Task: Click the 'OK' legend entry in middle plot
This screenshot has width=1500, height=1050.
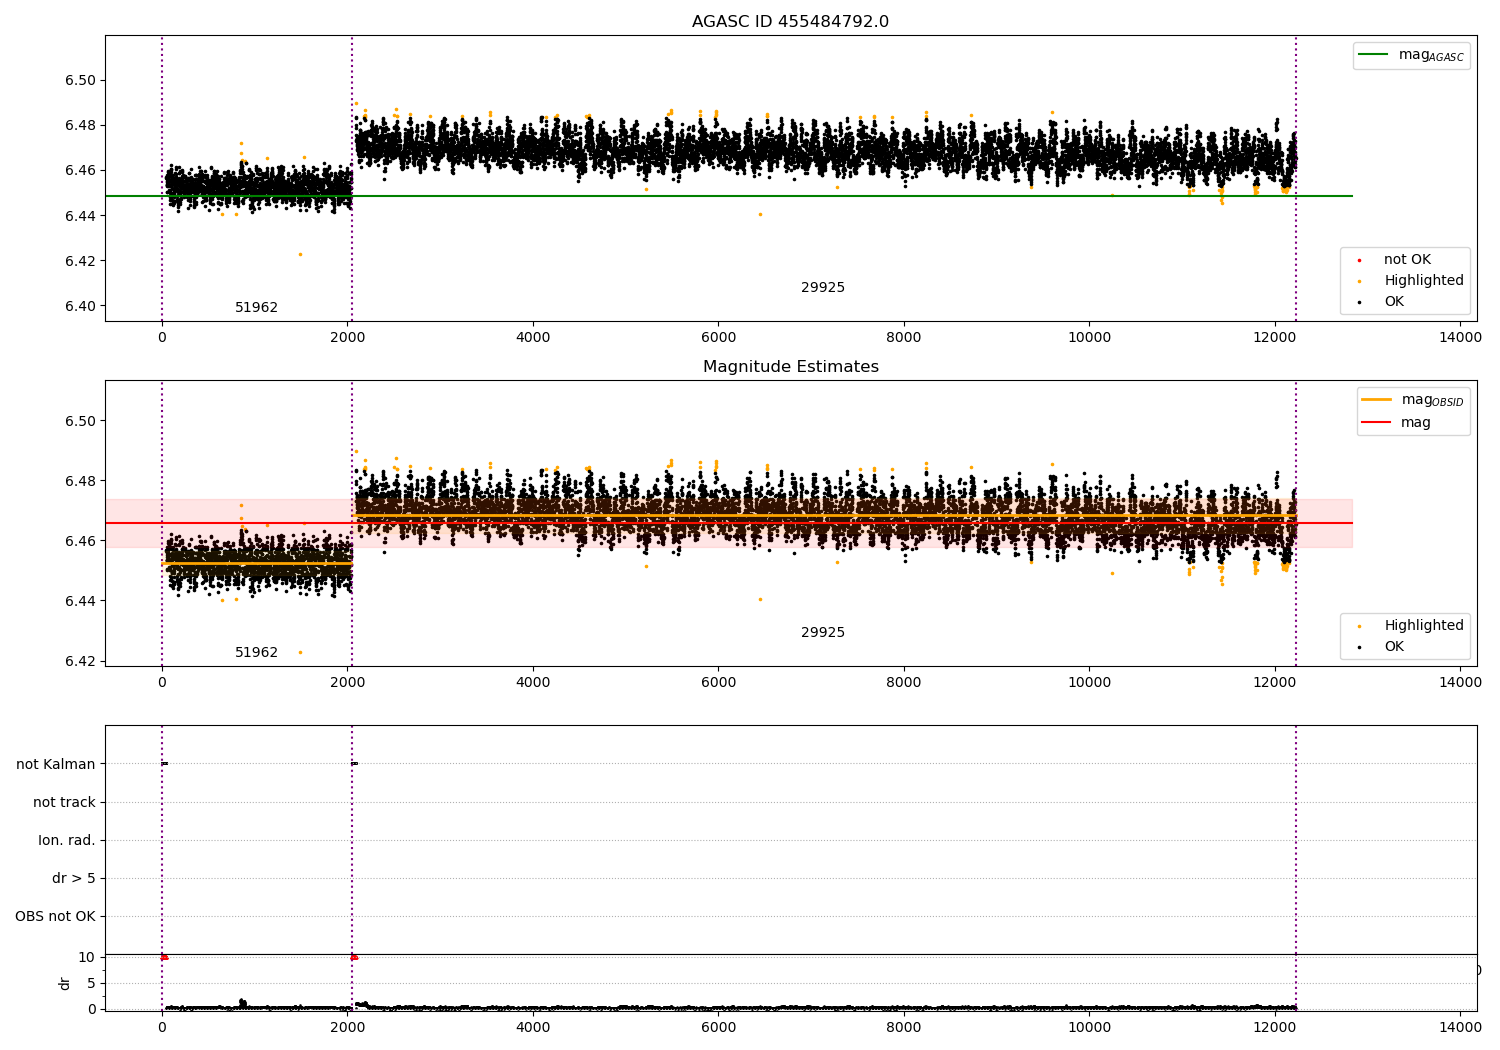Action: 1393,647
